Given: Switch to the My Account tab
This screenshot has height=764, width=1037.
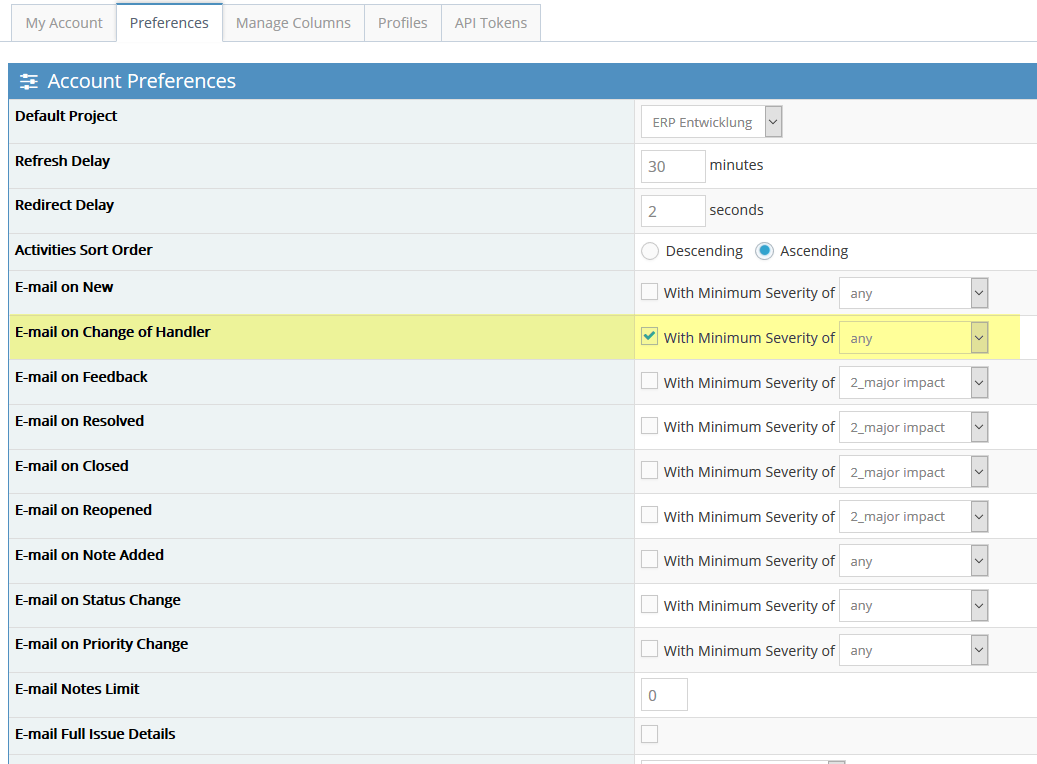Looking at the screenshot, I should (x=64, y=23).
